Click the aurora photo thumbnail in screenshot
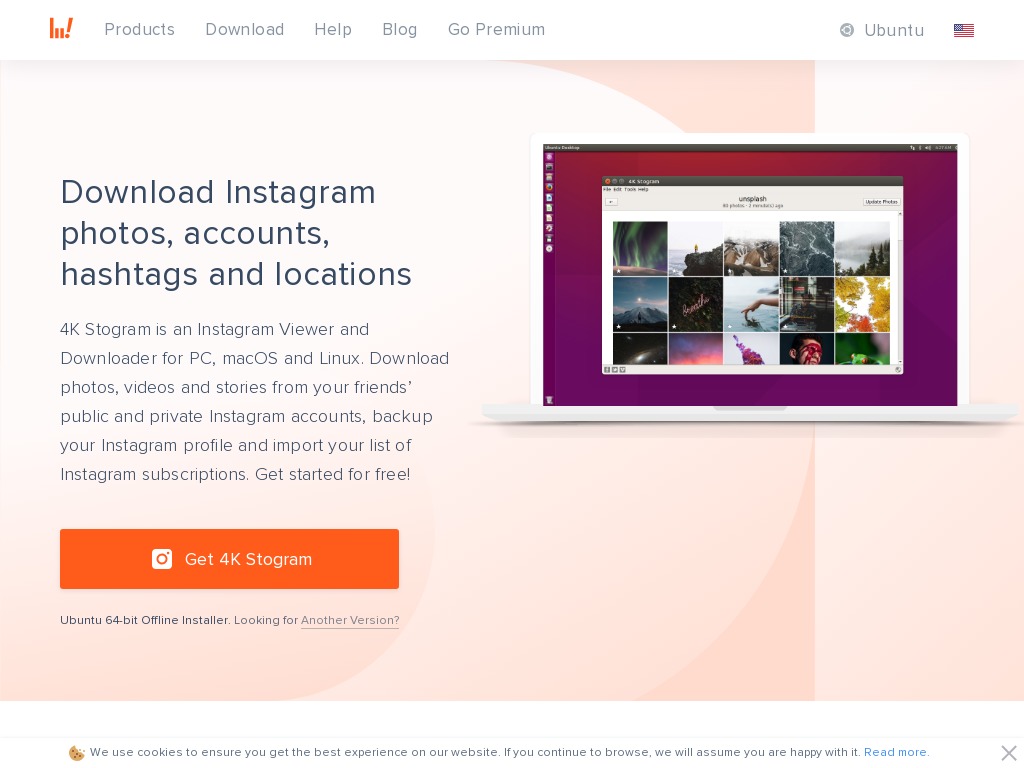Viewport: 1024px width, 768px height. pos(640,249)
